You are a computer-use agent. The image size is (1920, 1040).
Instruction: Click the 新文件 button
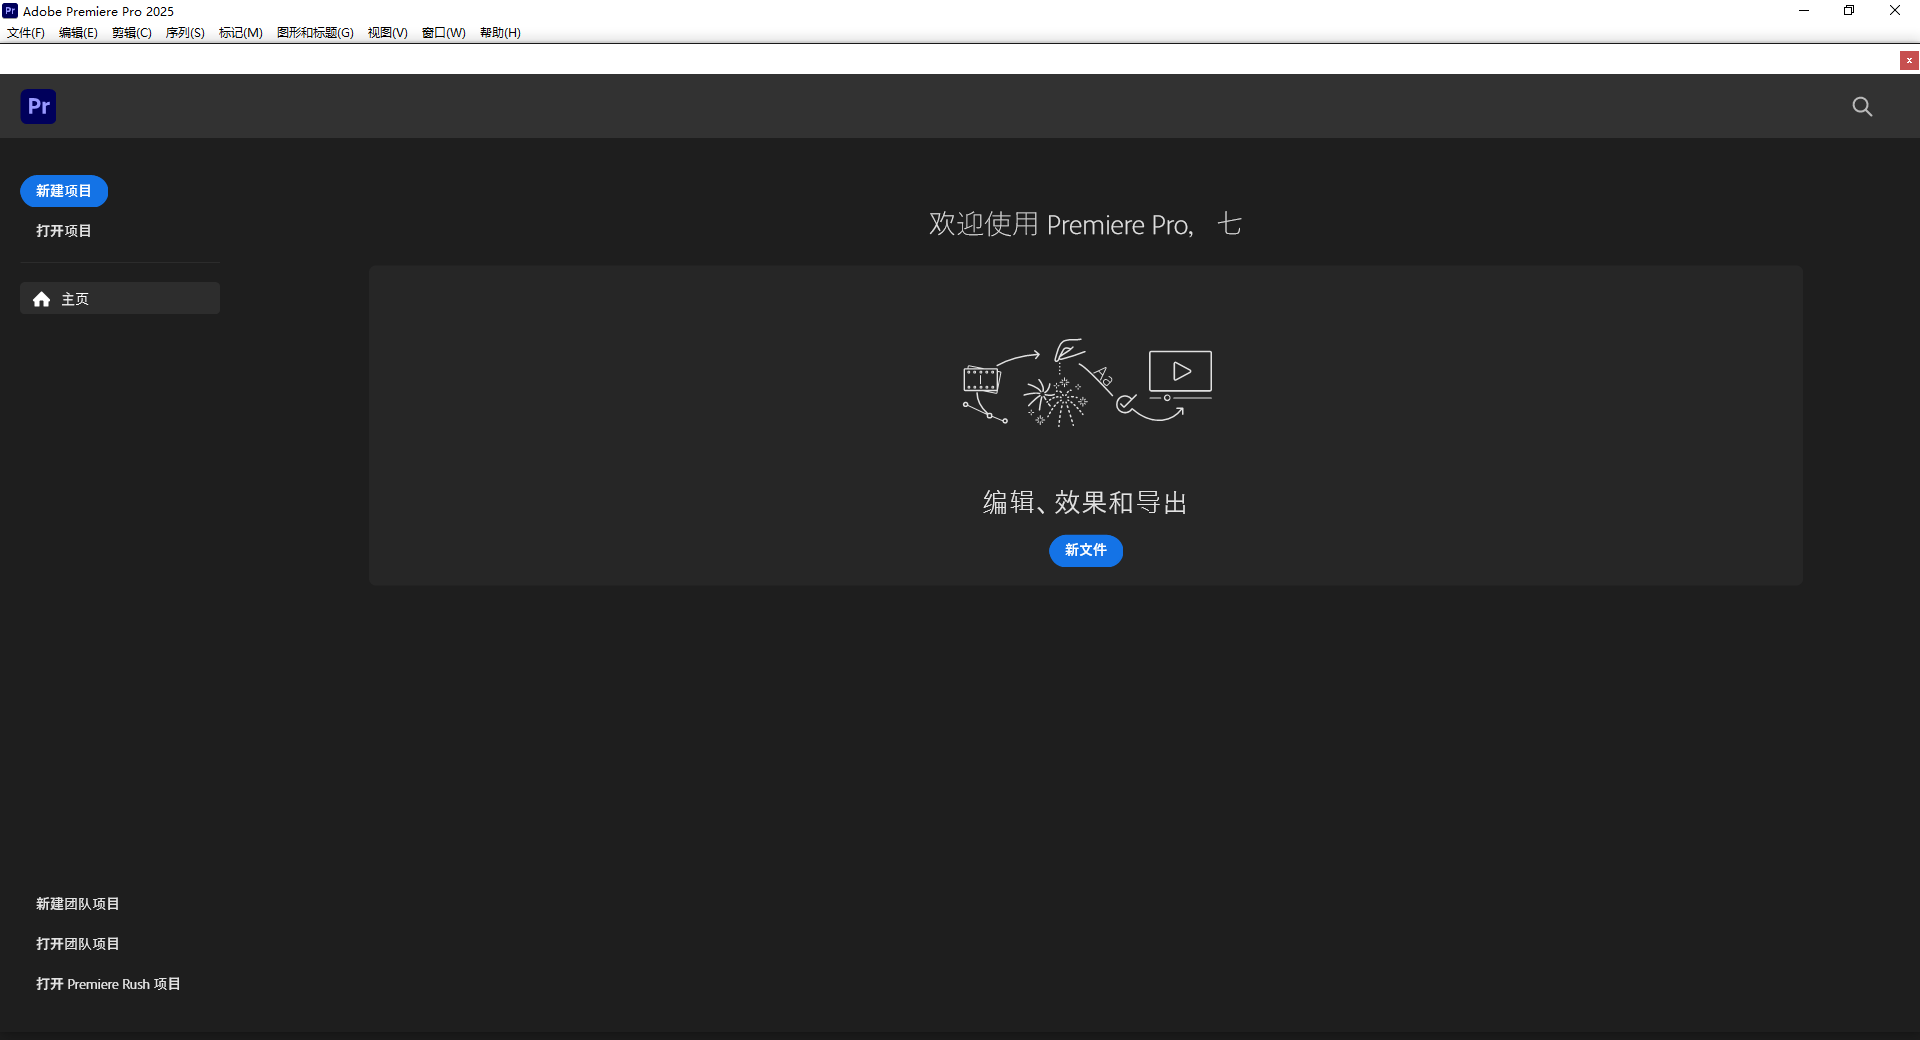(1085, 551)
